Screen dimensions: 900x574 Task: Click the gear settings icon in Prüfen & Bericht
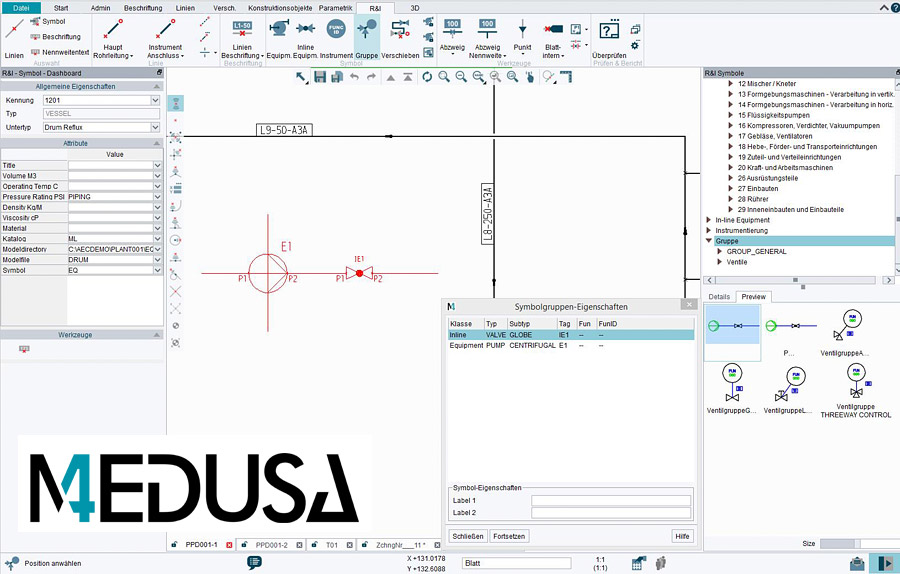pos(635,45)
